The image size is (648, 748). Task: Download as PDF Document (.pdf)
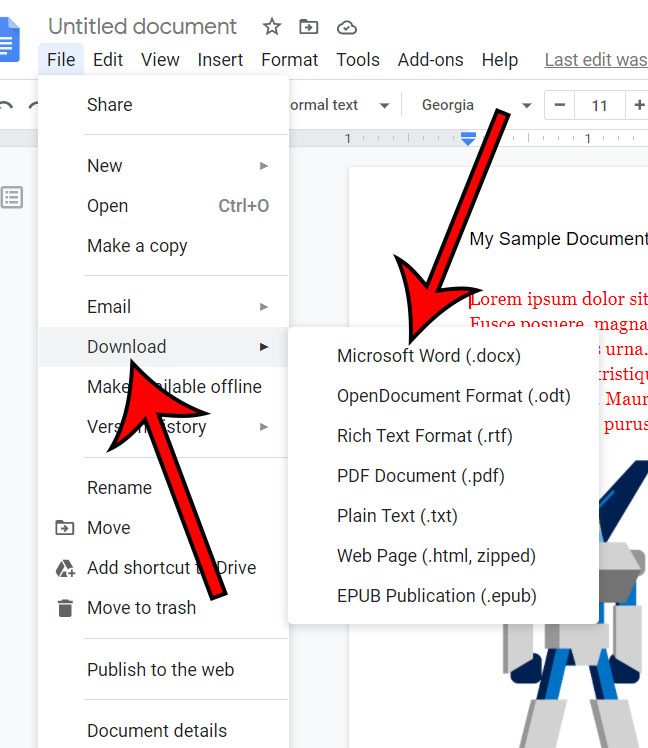[x=443, y=476]
